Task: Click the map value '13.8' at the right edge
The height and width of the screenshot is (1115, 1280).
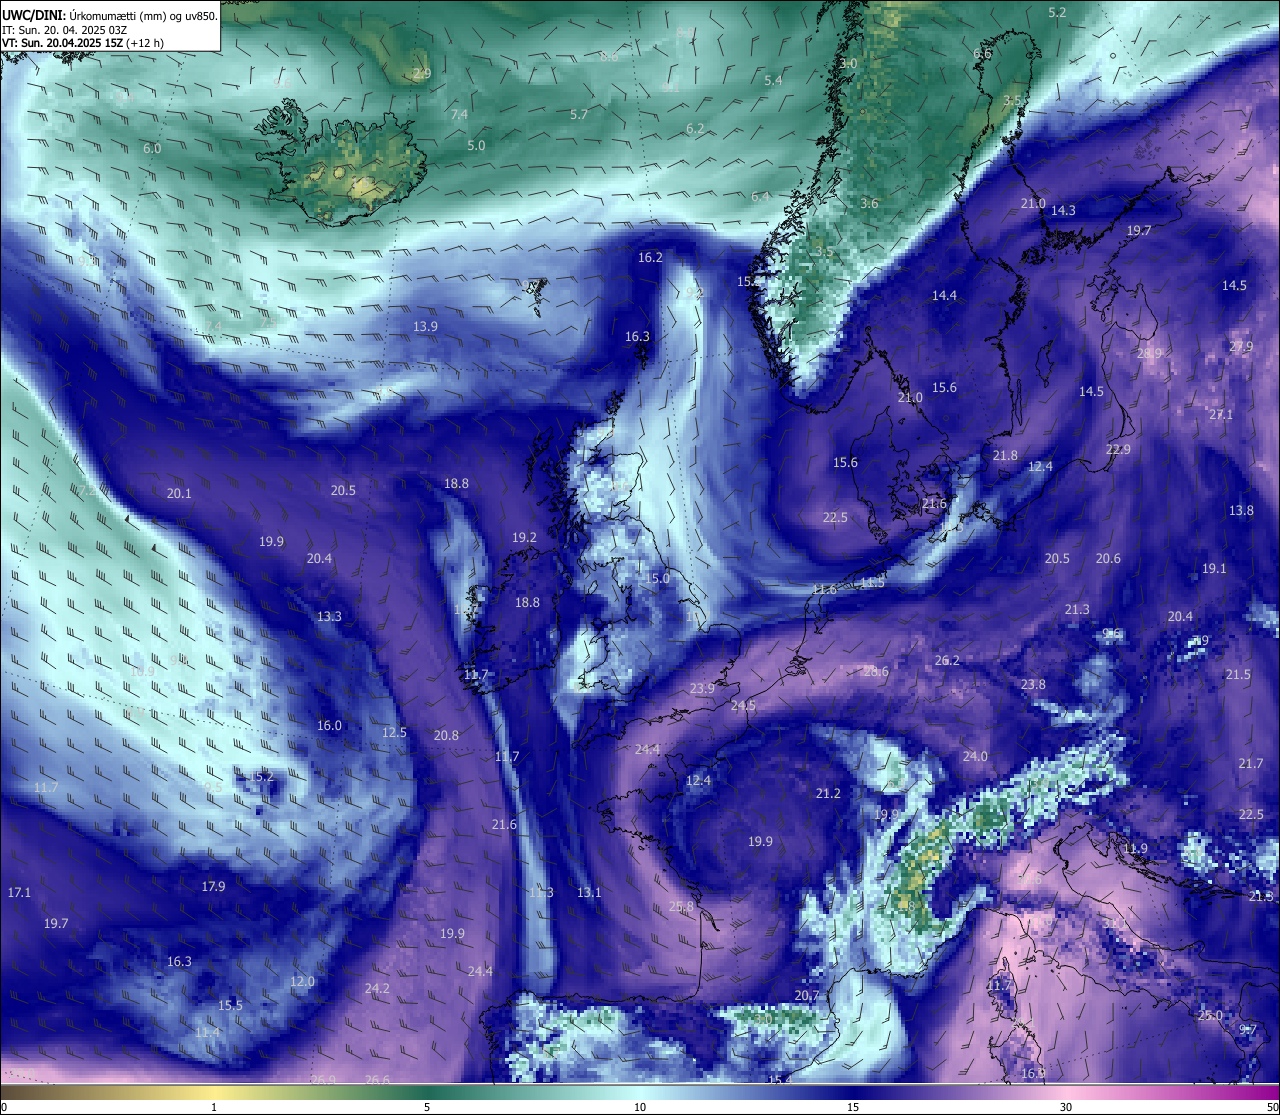Action: click(1241, 510)
